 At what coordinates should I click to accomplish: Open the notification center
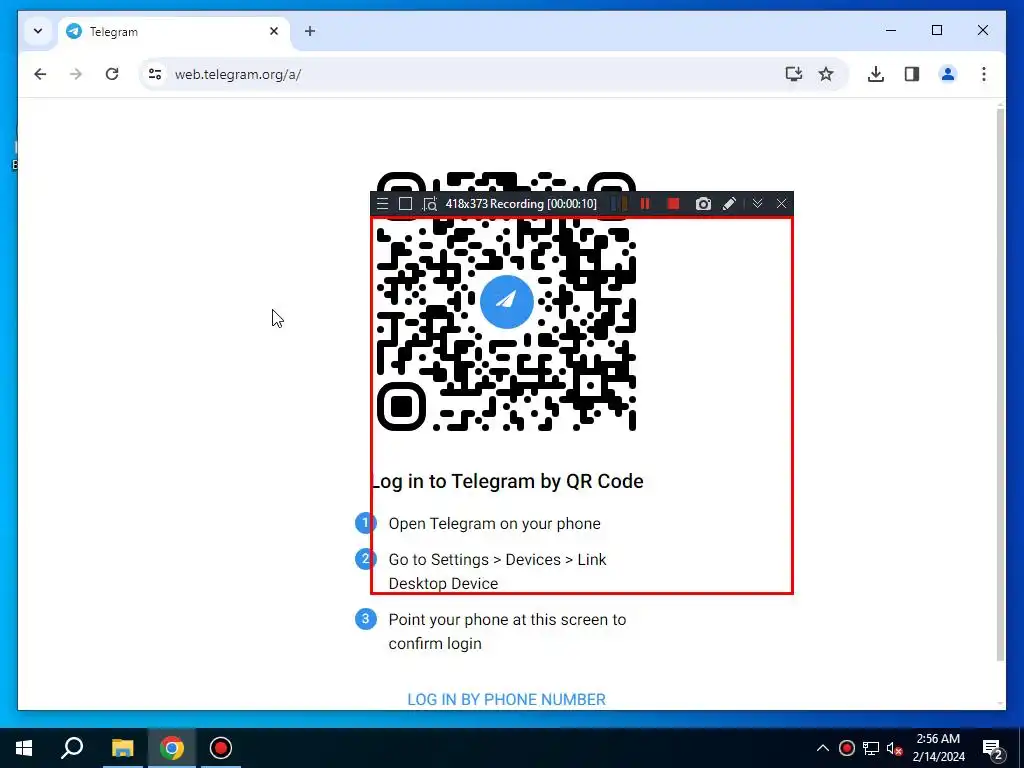pos(992,748)
